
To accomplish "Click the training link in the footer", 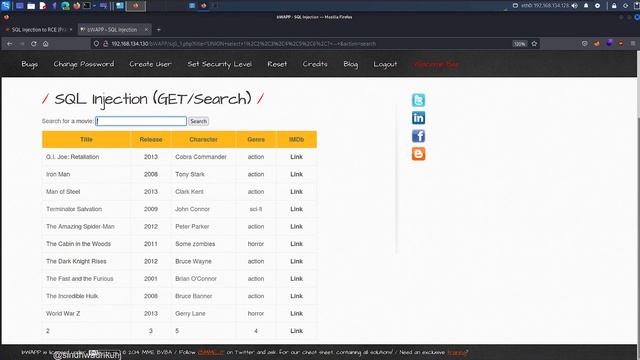I will [456, 352].
